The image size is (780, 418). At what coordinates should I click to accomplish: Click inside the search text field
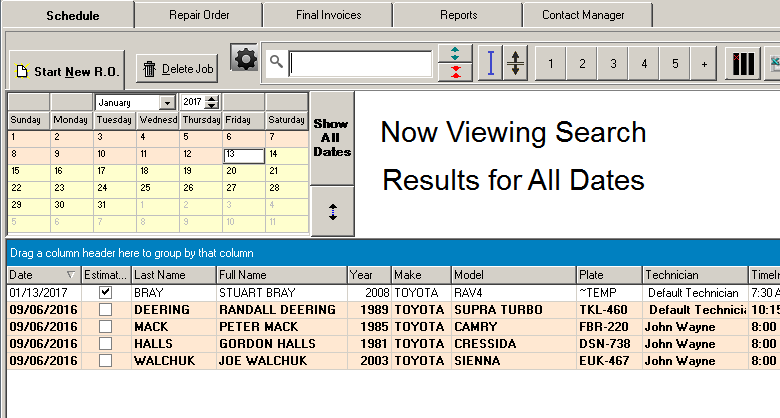coord(360,64)
